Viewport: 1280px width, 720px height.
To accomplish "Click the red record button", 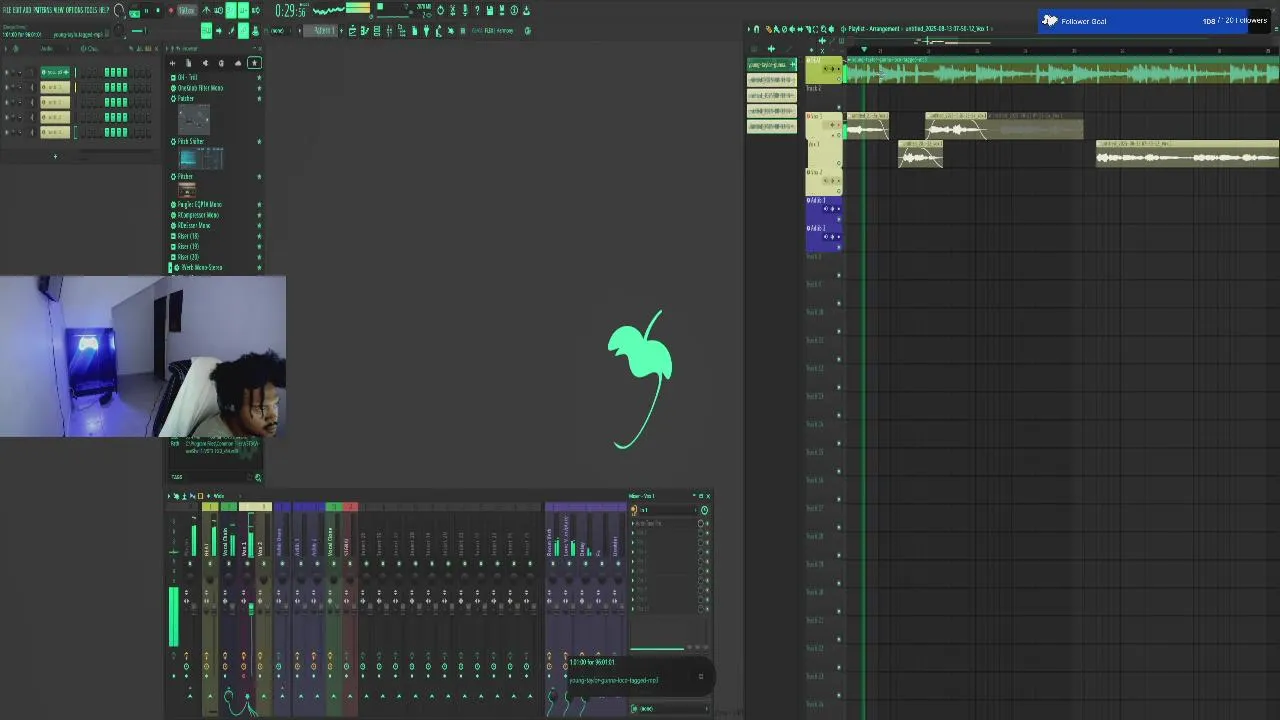I will pos(170,10).
